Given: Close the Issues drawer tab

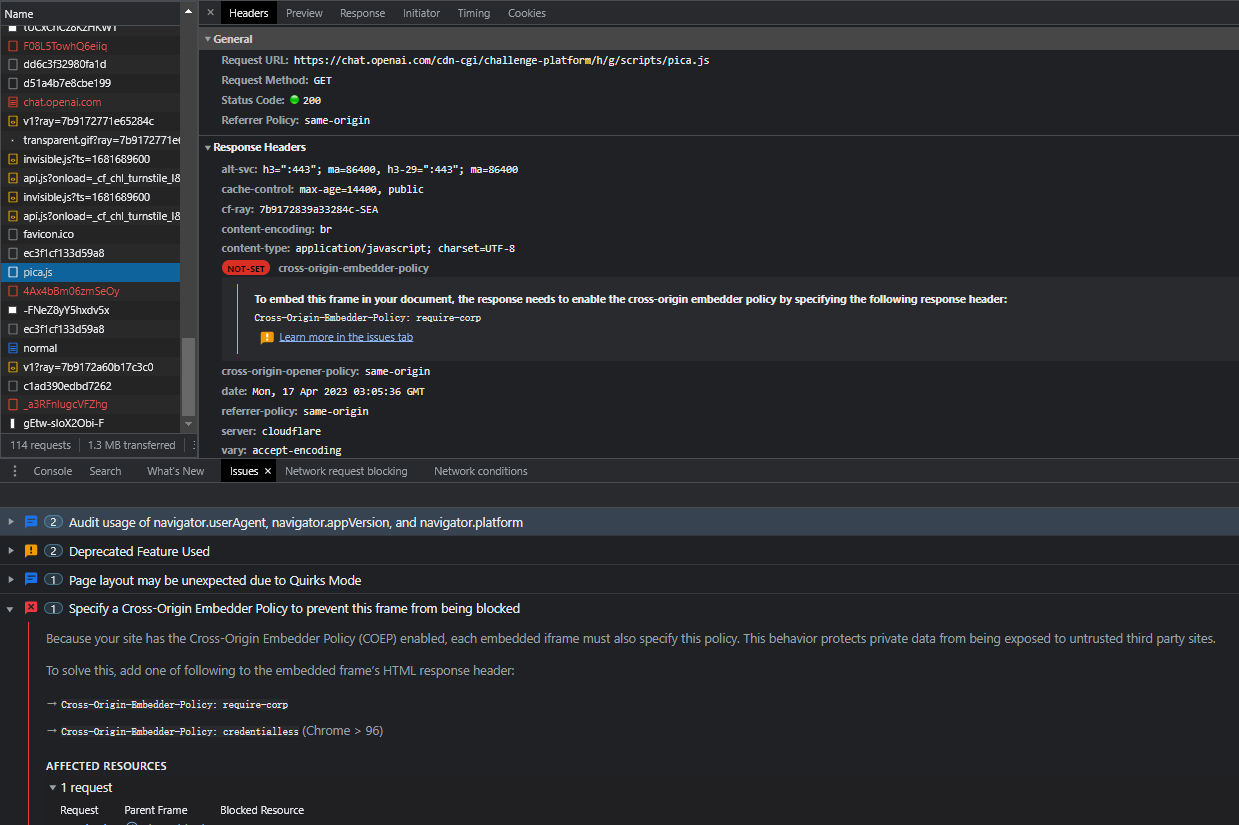Looking at the screenshot, I should coord(267,471).
